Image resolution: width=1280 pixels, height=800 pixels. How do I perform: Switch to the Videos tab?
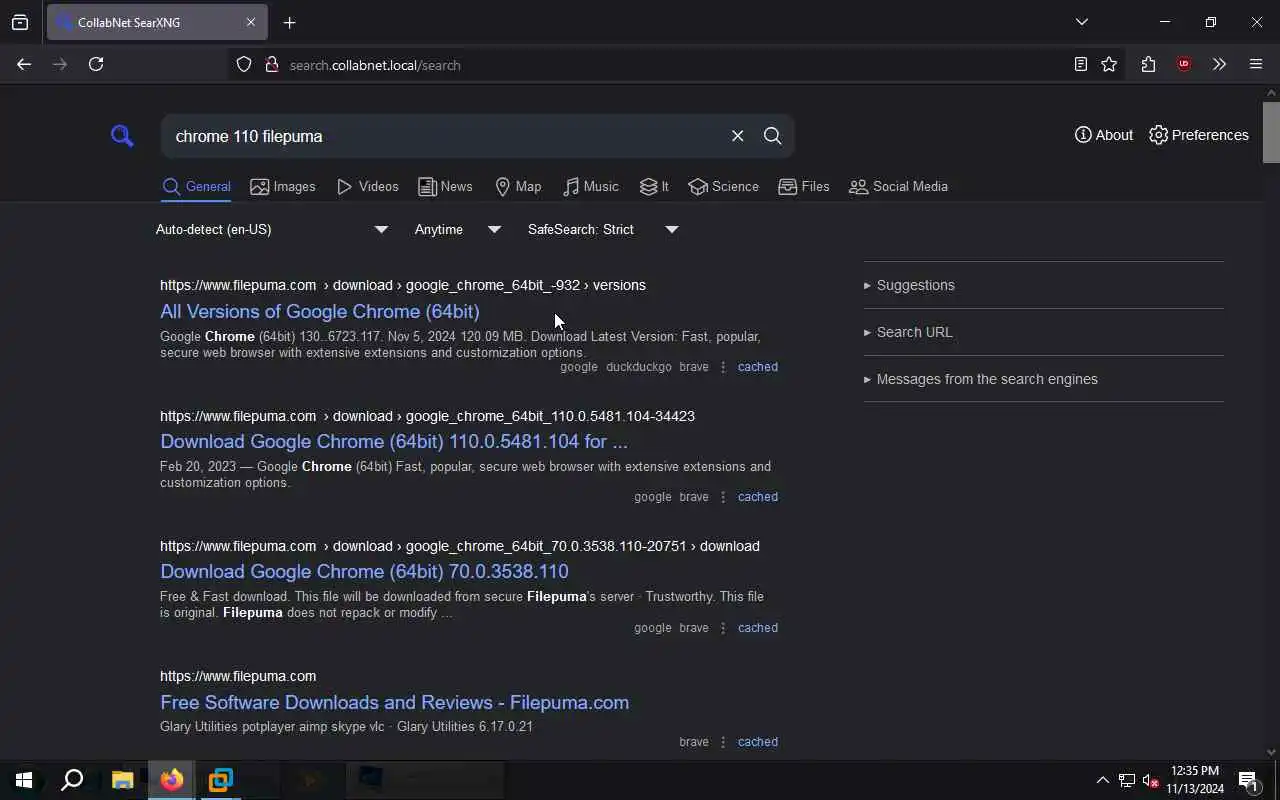pyautogui.click(x=367, y=187)
